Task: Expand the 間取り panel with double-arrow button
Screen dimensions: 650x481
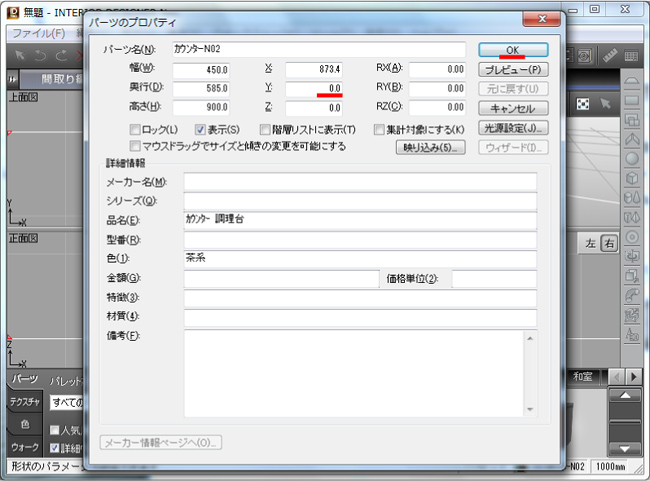Action: point(12,79)
